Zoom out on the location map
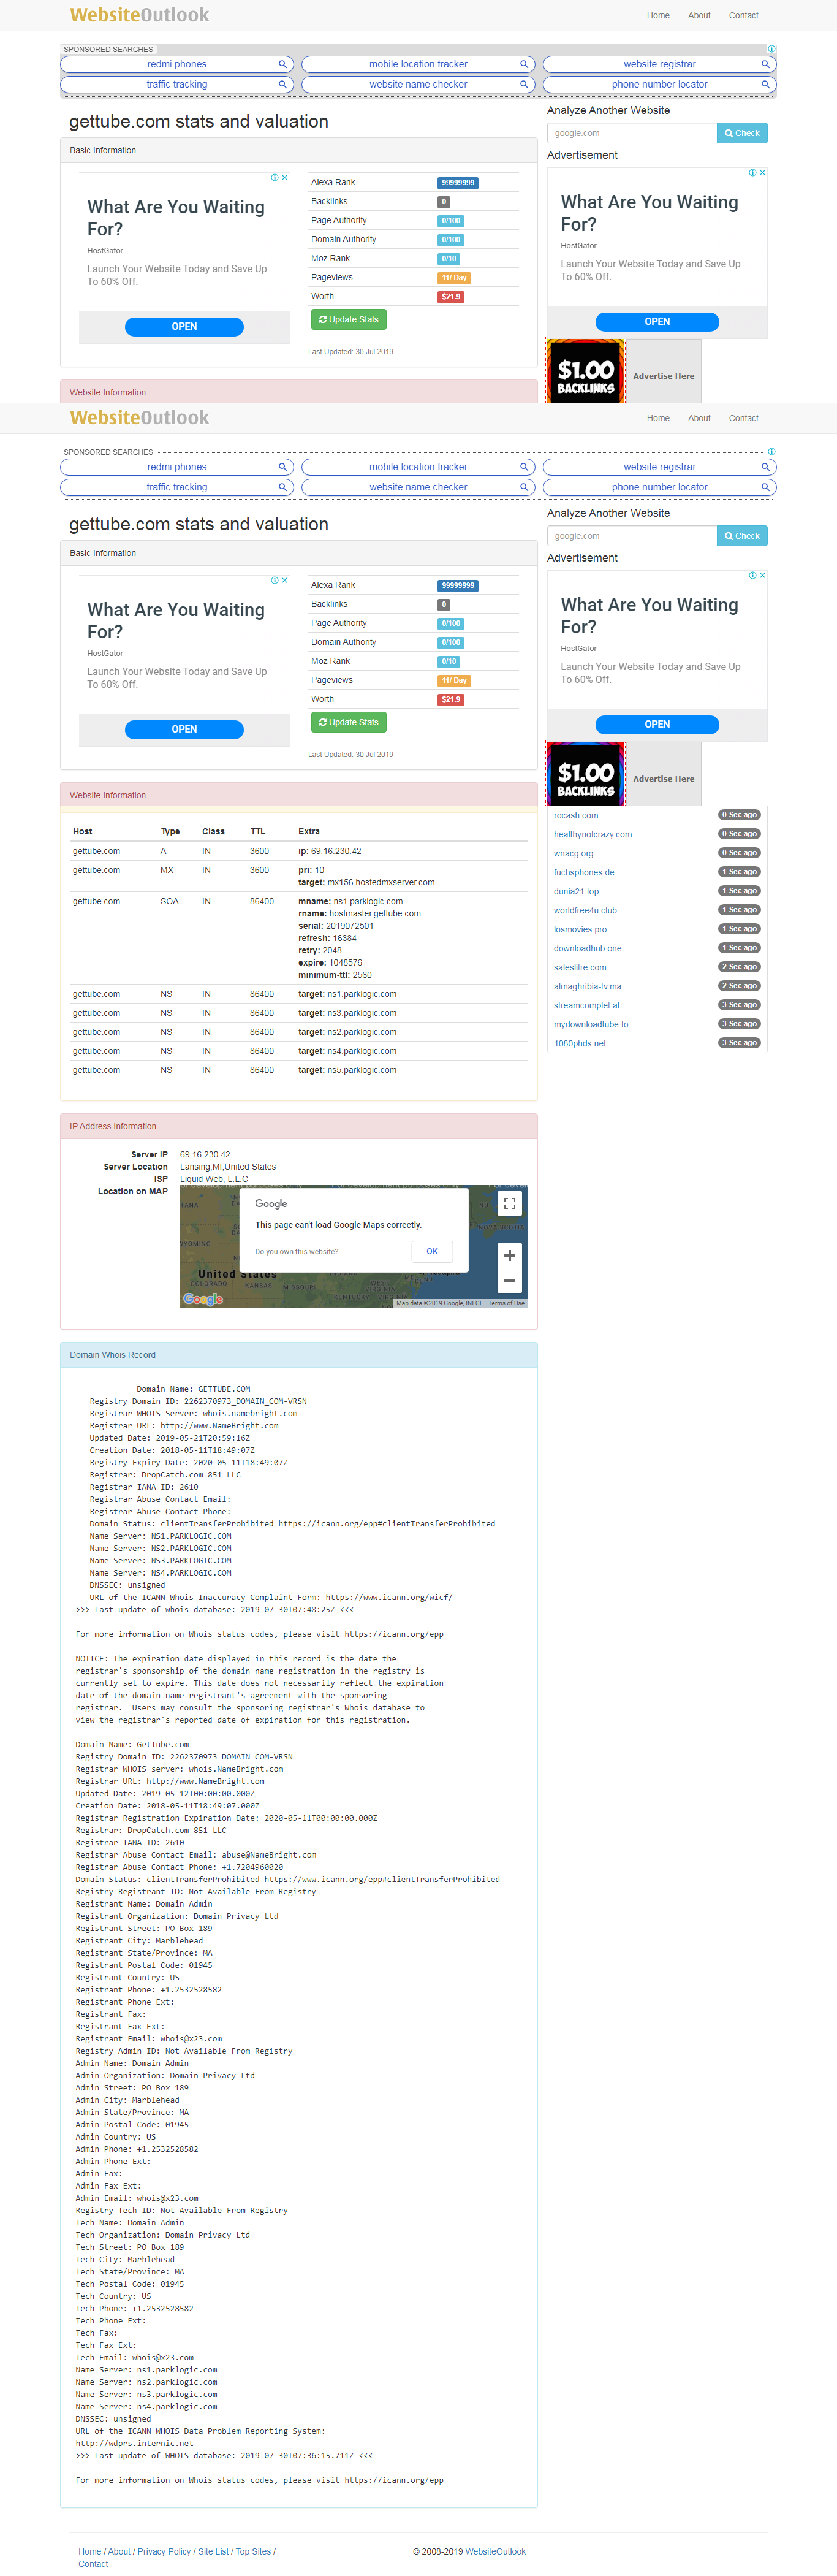The image size is (837, 2576). tap(509, 1281)
